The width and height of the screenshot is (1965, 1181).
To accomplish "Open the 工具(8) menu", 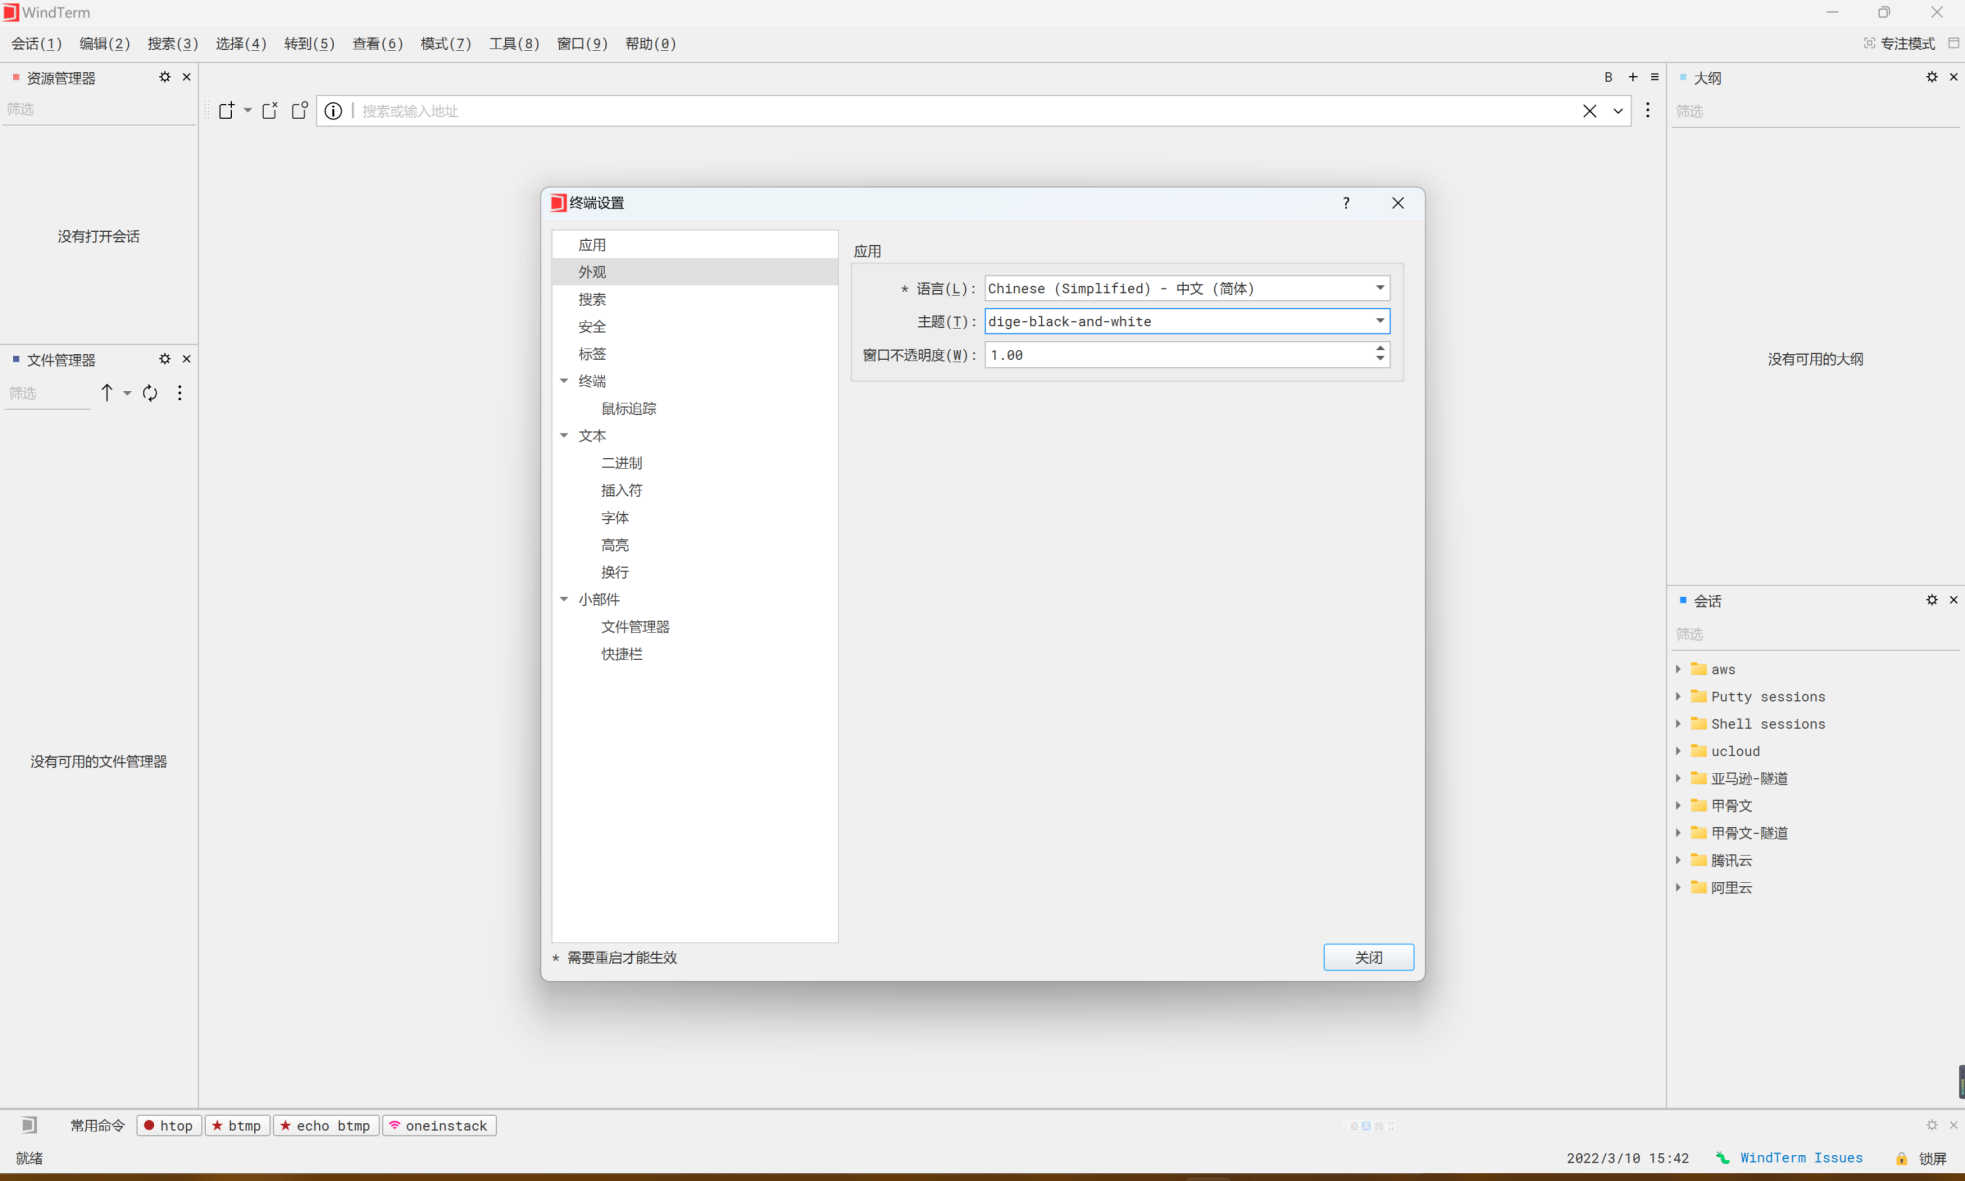I will click(x=513, y=43).
